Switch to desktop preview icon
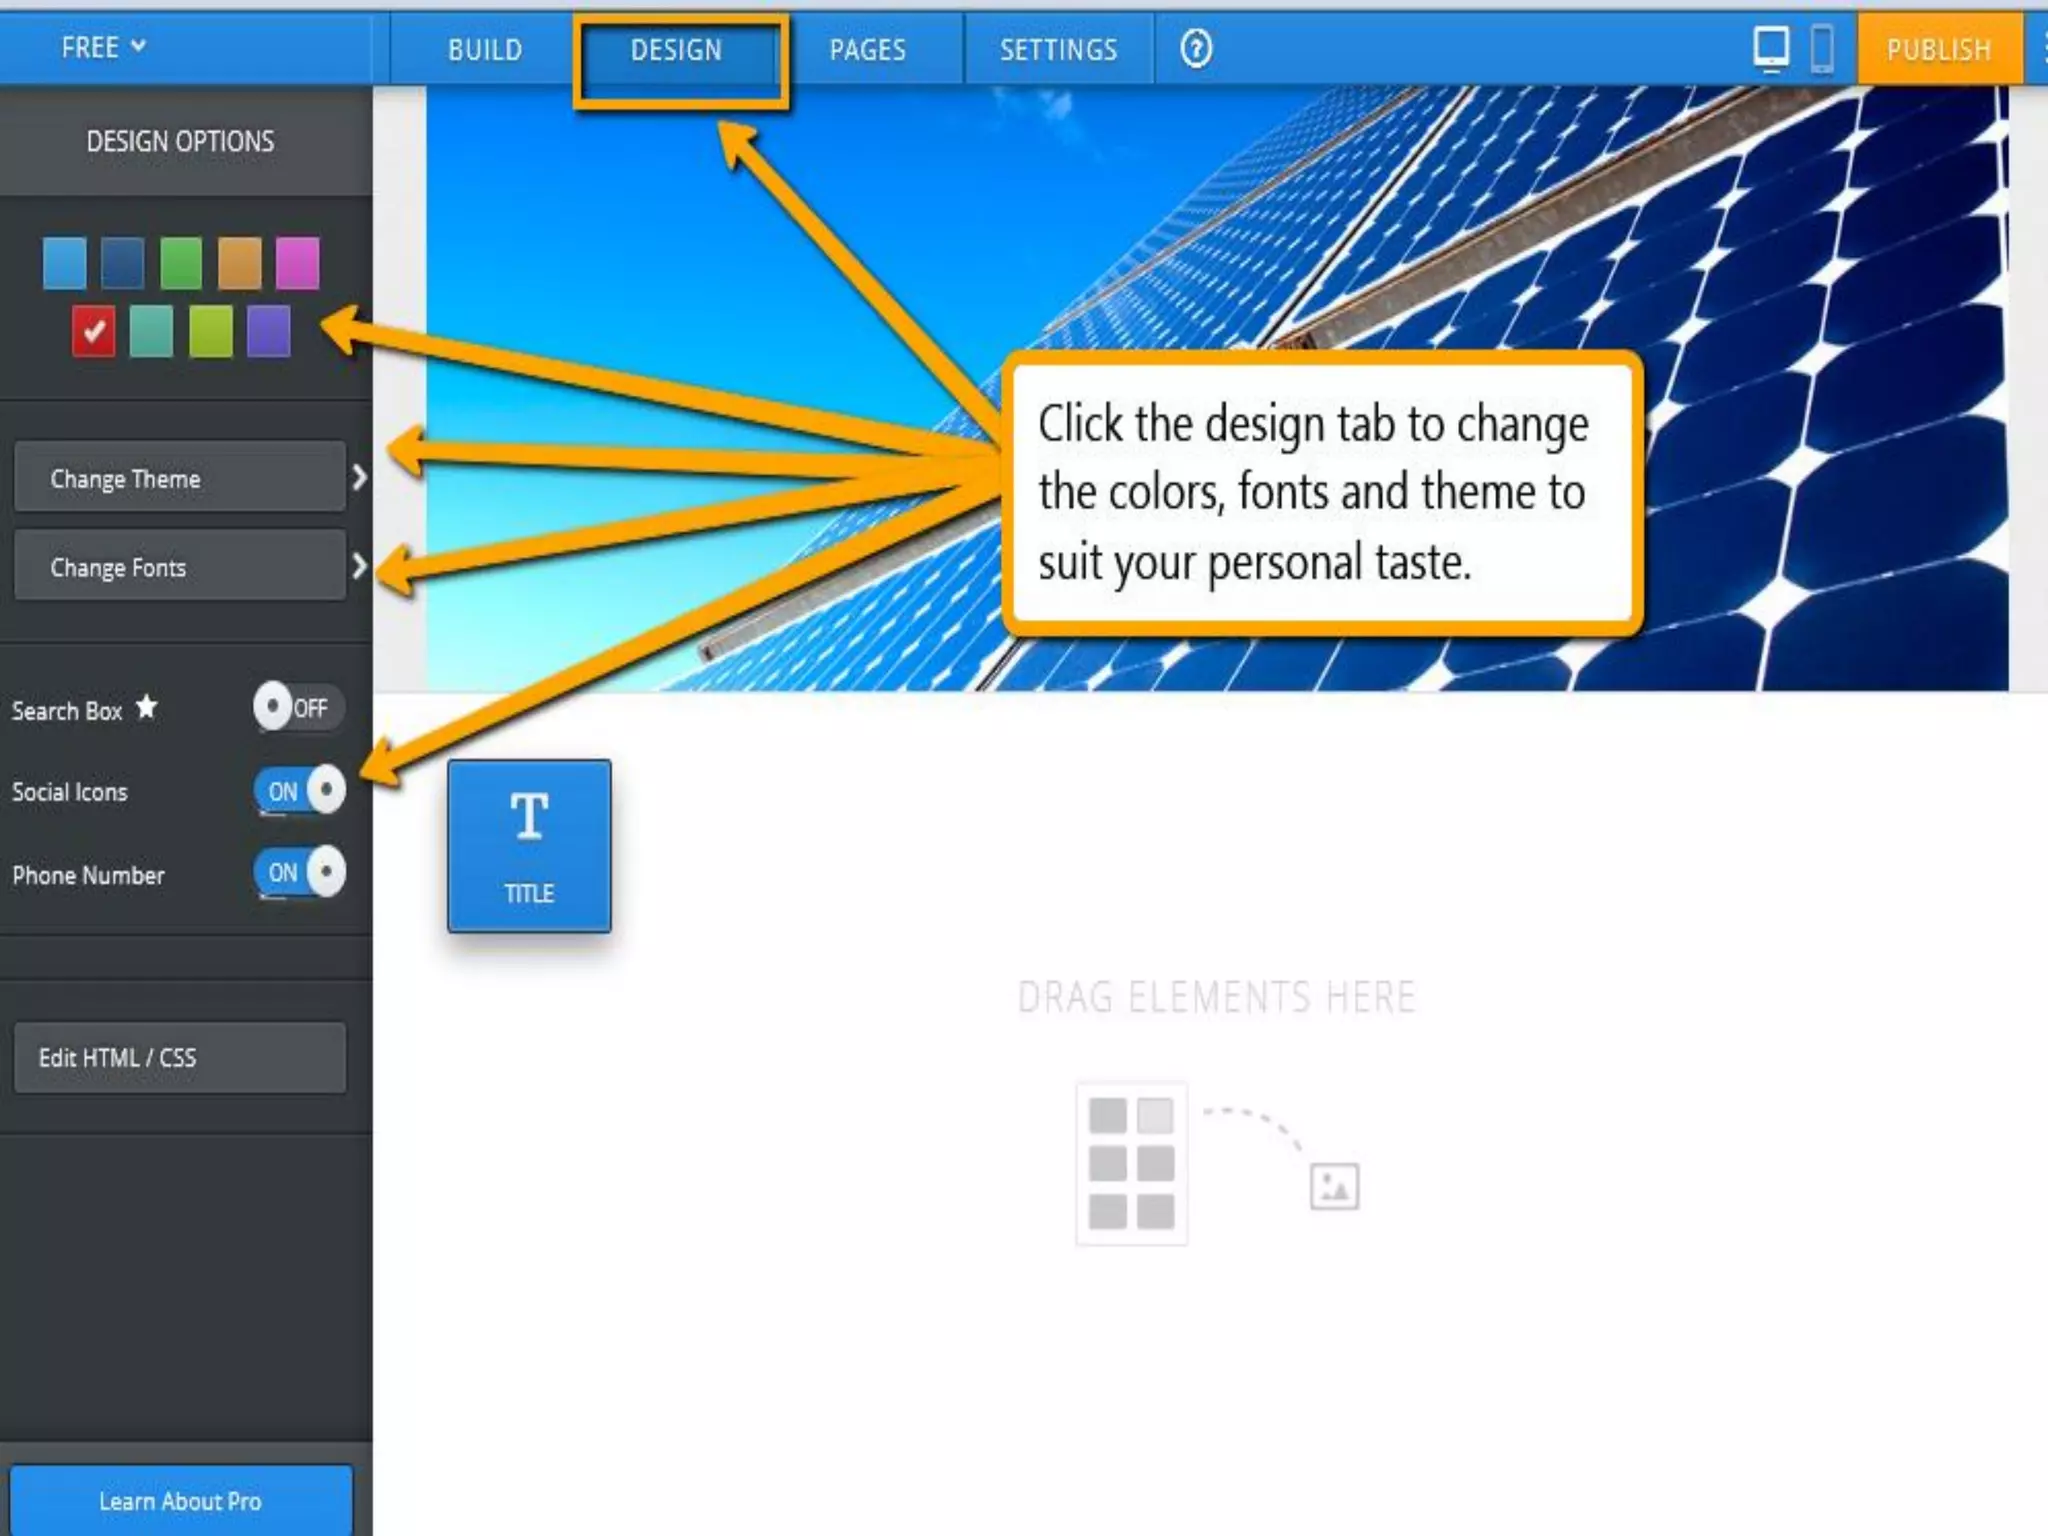The height and width of the screenshot is (1536, 2048). [1771, 47]
